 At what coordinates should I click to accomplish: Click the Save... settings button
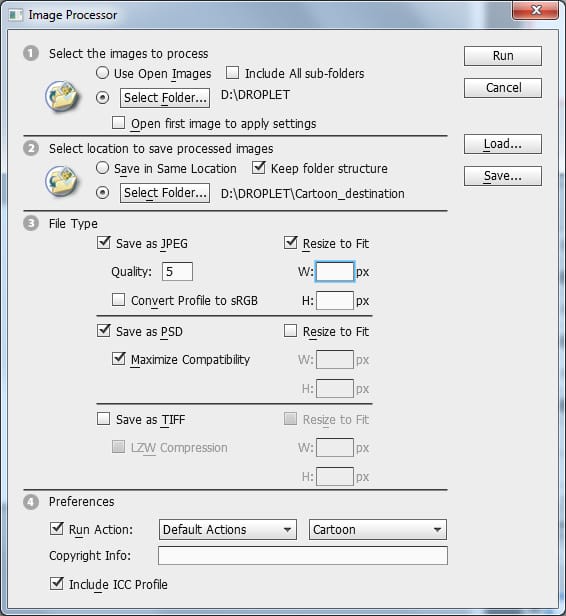tap(503, 176)
